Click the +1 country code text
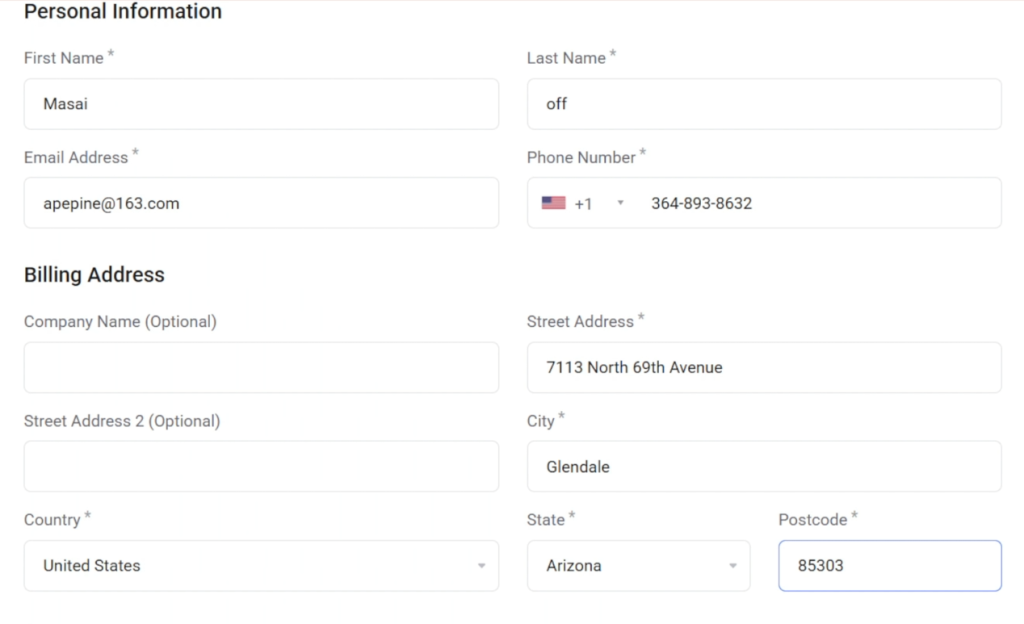Viewport: 1024px width, 624px height. 583,203
